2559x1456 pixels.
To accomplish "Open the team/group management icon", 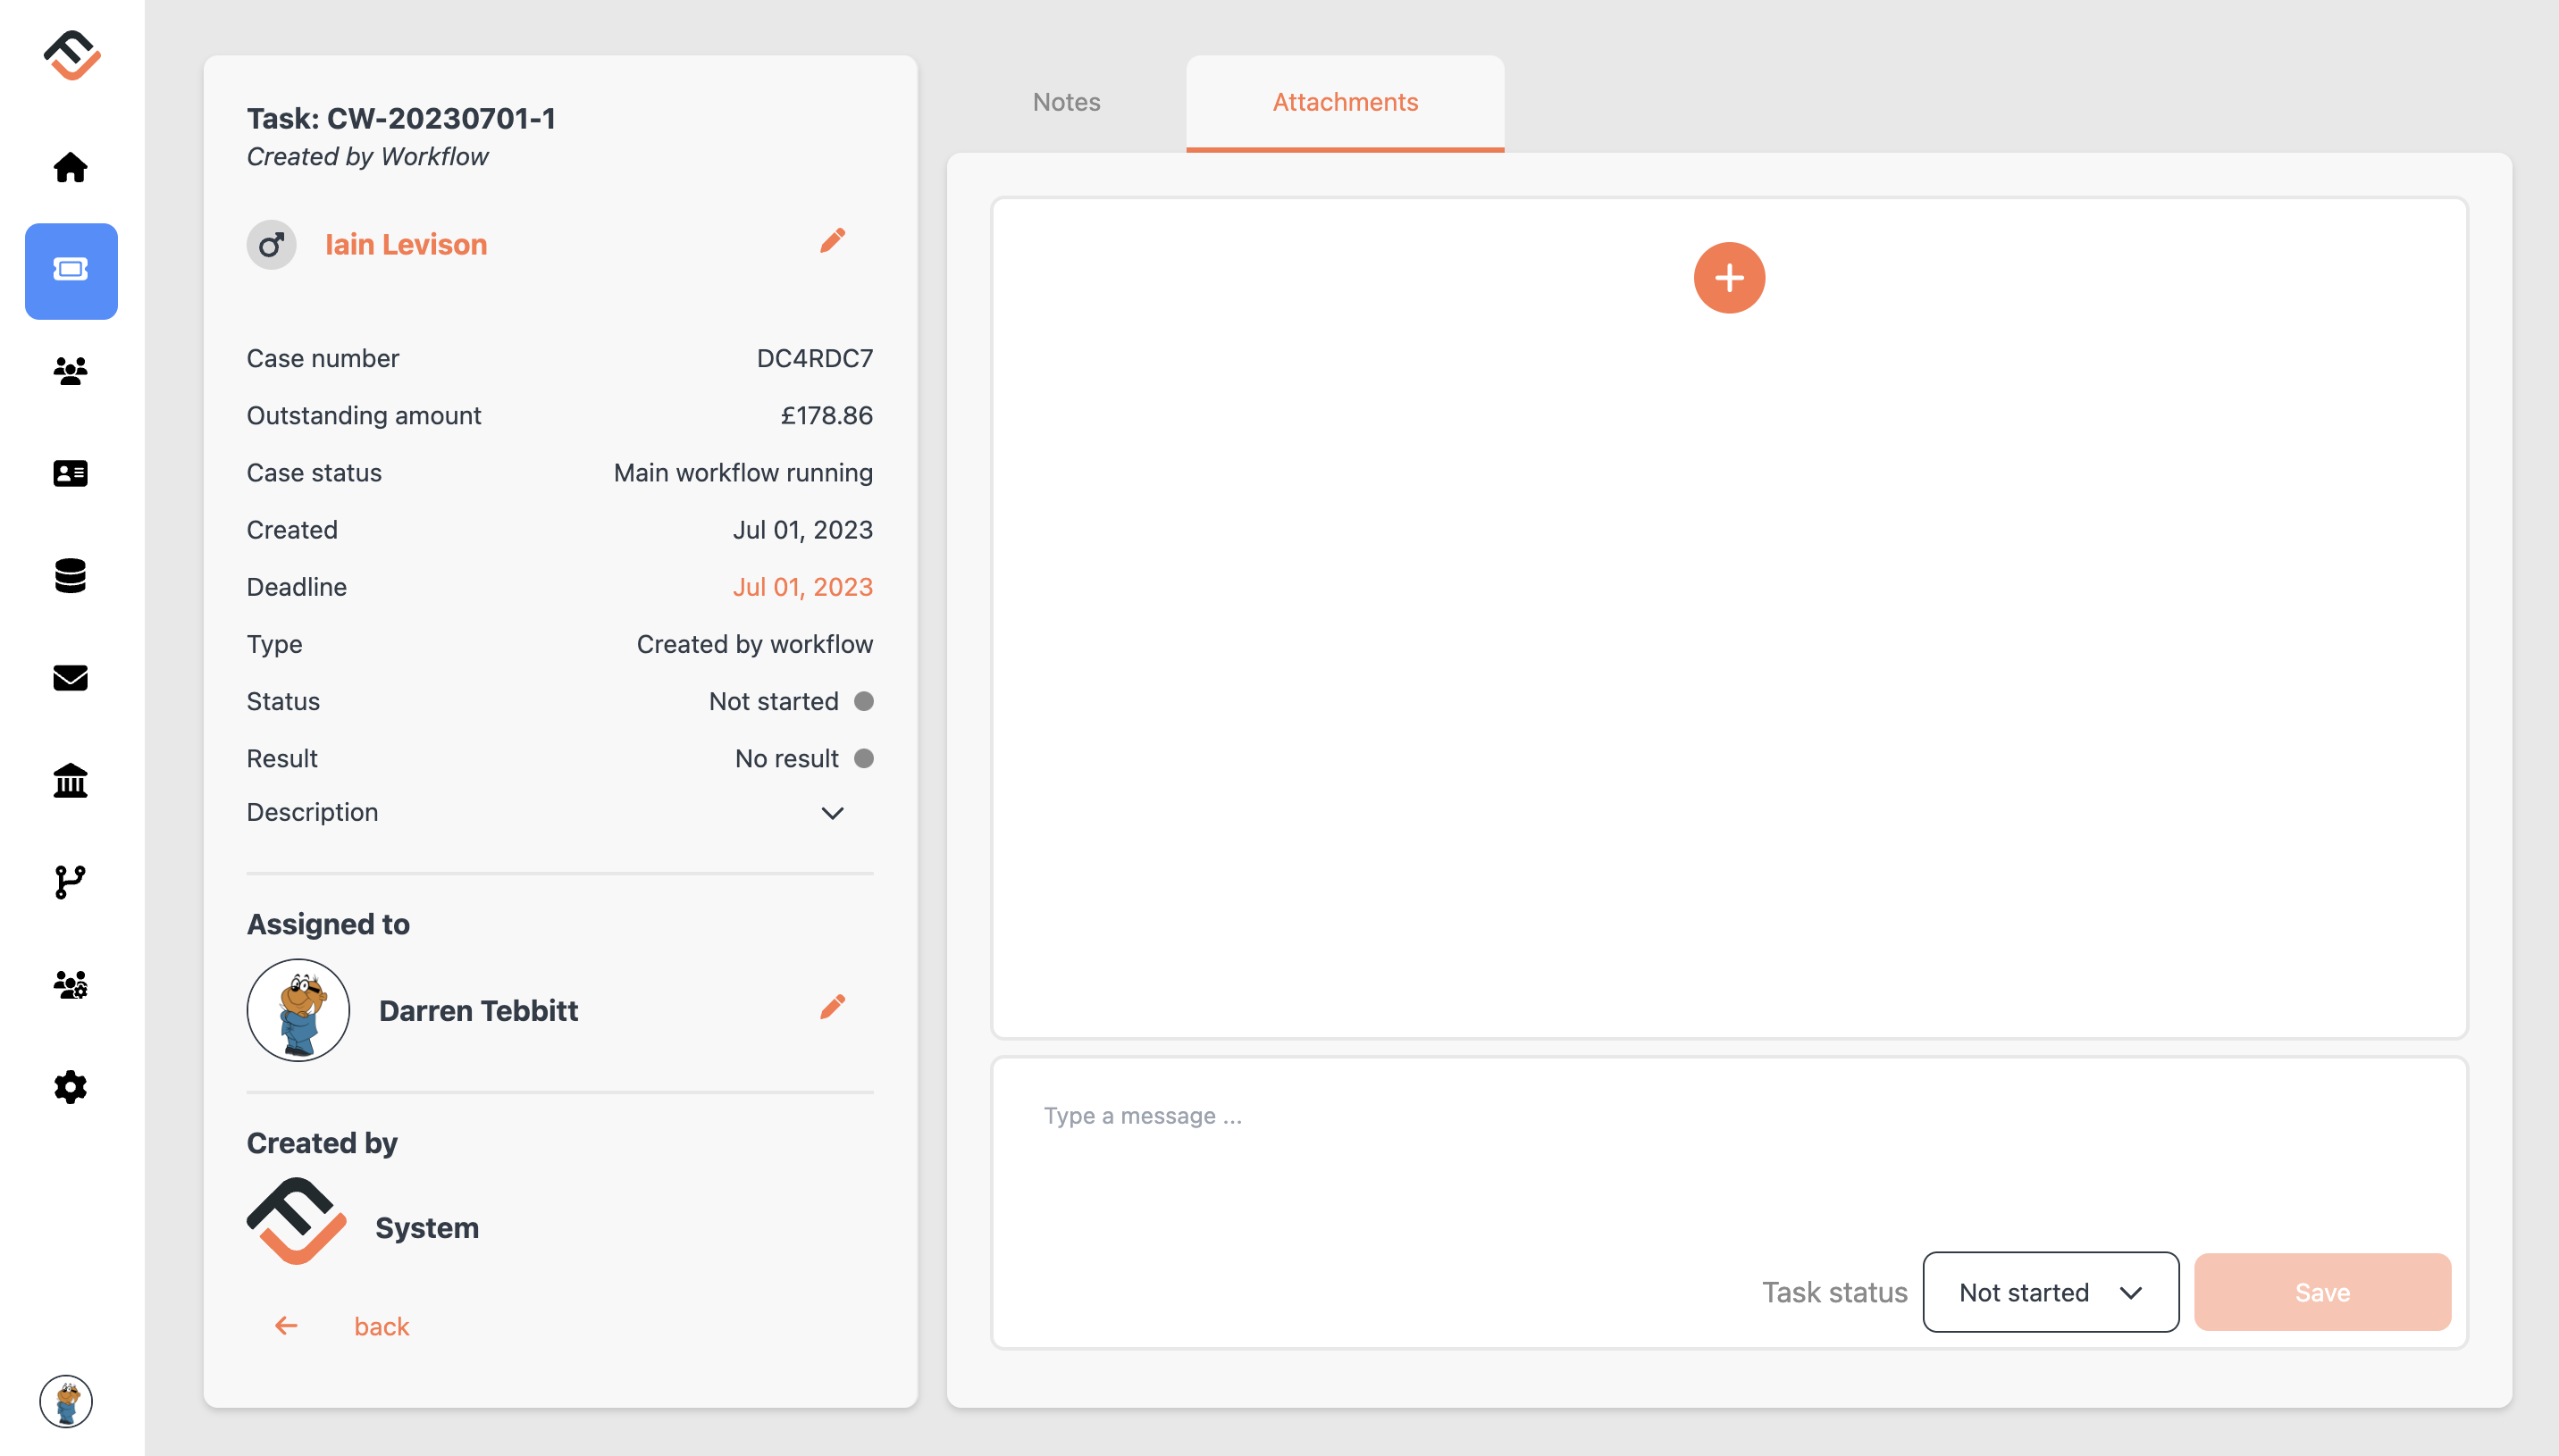I will pyautogui.click(x=71, y=983).
